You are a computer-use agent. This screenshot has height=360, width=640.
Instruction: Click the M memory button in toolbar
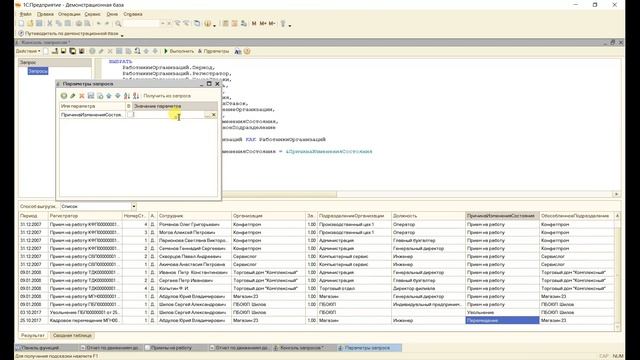254,24
